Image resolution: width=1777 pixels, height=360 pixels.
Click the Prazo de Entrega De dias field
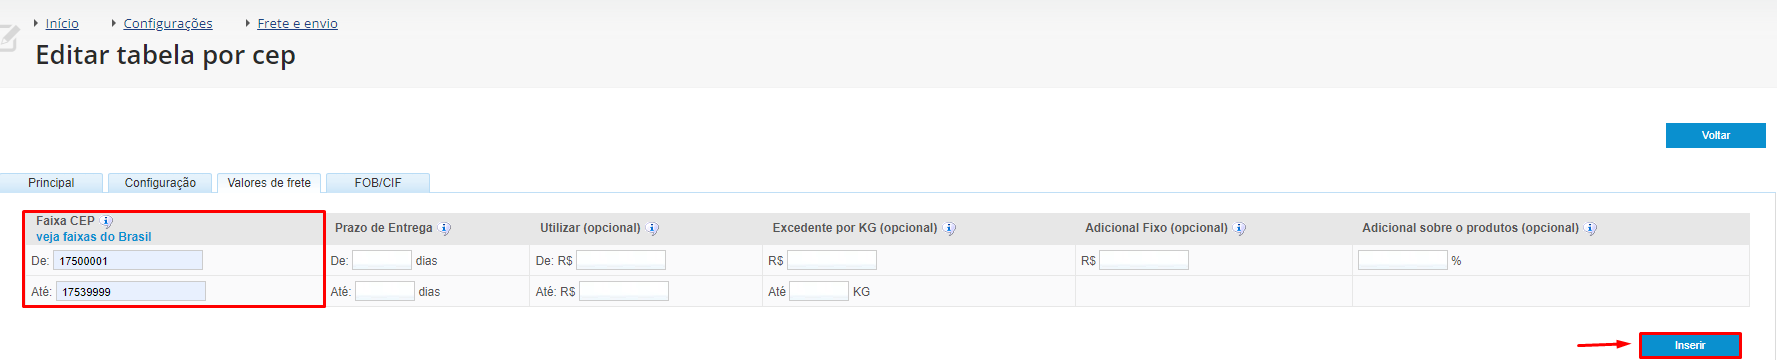tap(382, 260)
